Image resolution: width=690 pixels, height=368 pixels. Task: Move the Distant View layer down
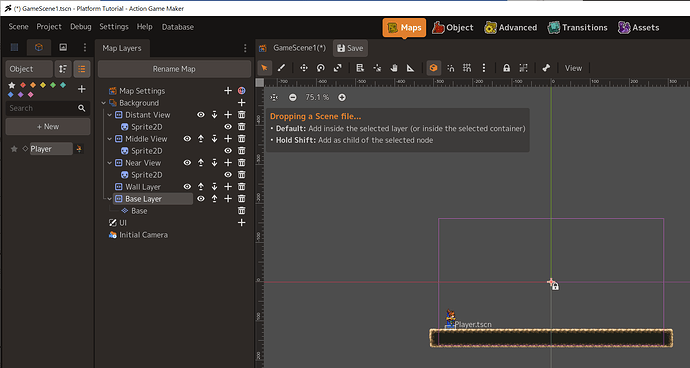coord(214,114)
